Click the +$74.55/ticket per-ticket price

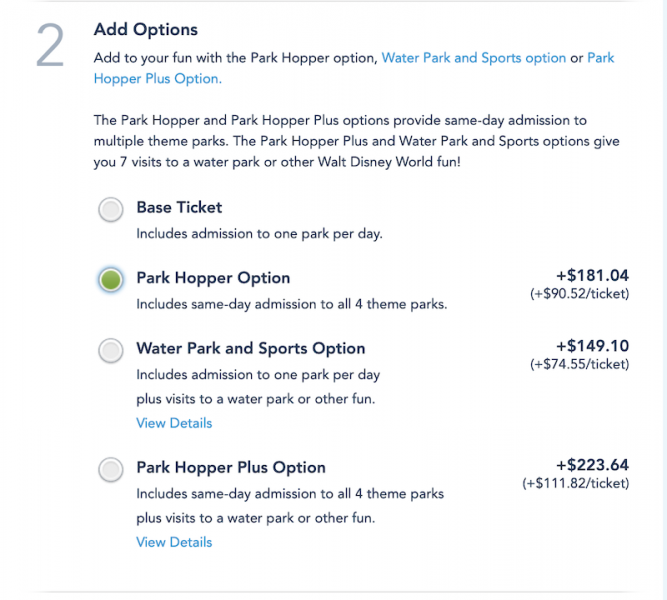pyautogui.click(x=579, y=365)
